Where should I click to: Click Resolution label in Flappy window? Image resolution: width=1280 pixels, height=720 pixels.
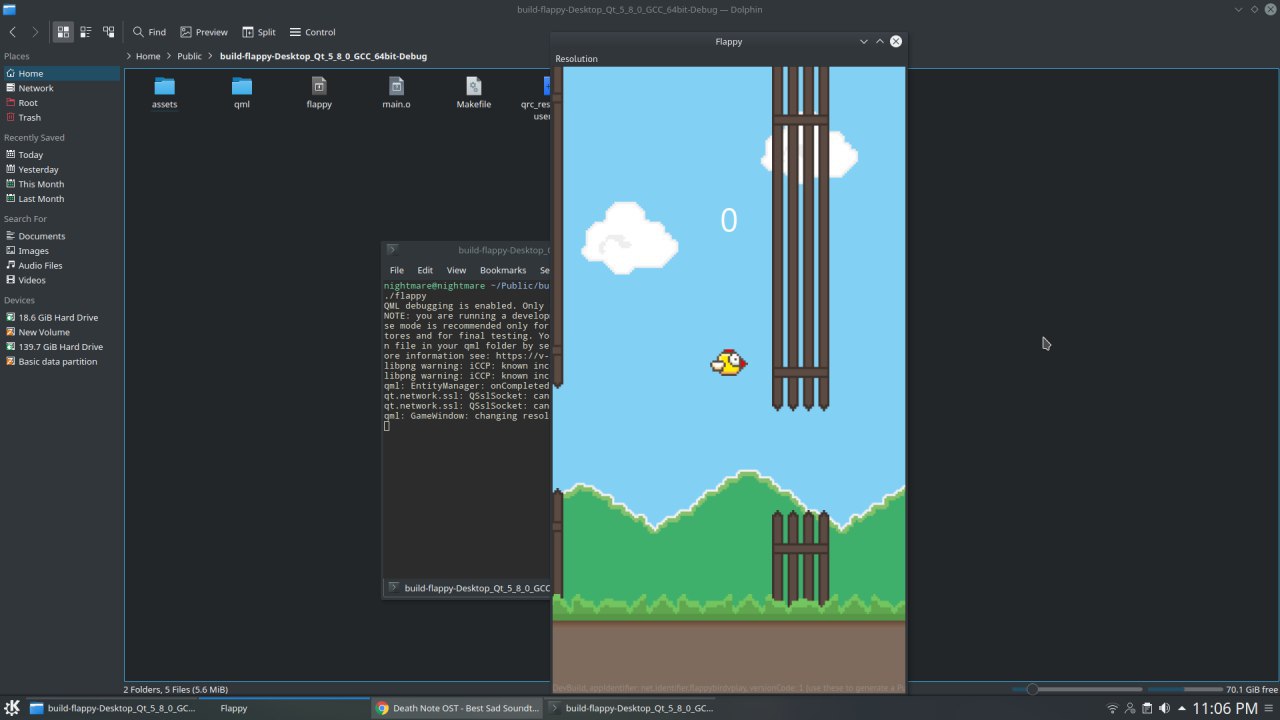[x=576, y=59]
